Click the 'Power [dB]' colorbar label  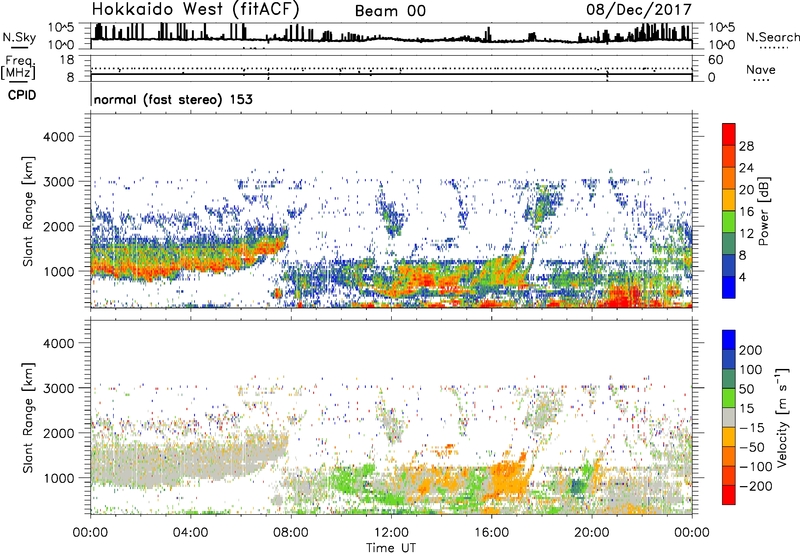tap(763, 211)
